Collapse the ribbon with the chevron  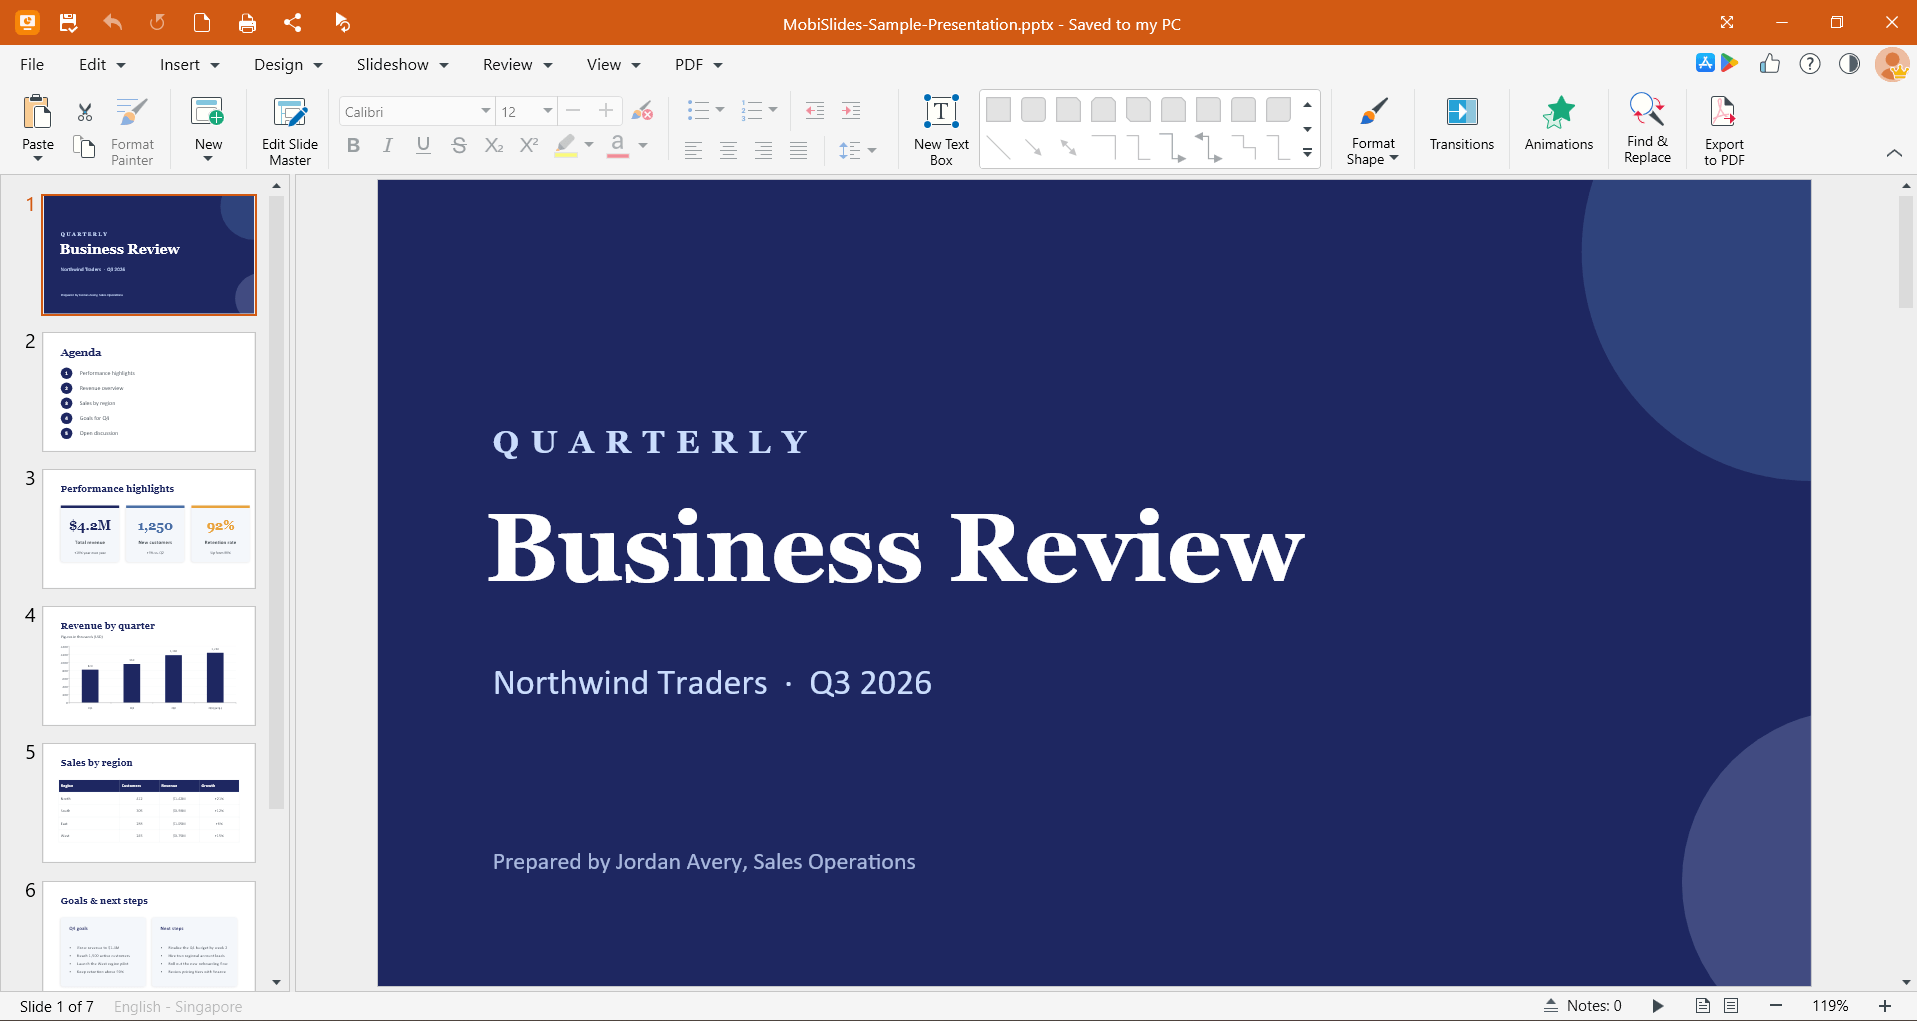1893,153
